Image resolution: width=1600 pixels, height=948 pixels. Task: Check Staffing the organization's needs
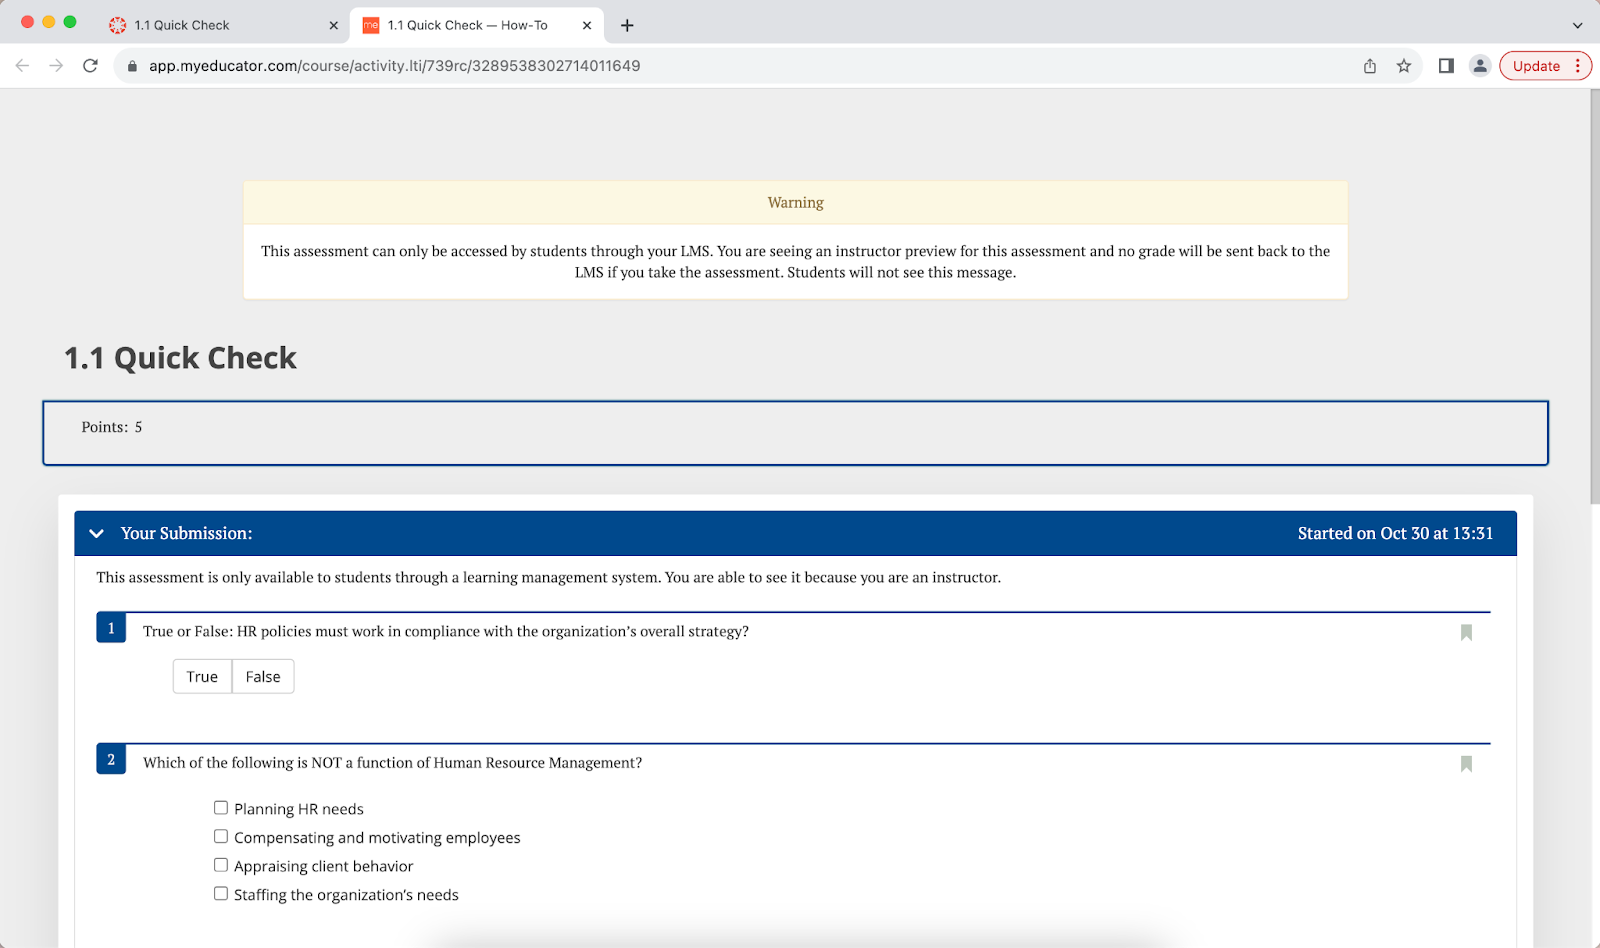click(x=221, y=893)
